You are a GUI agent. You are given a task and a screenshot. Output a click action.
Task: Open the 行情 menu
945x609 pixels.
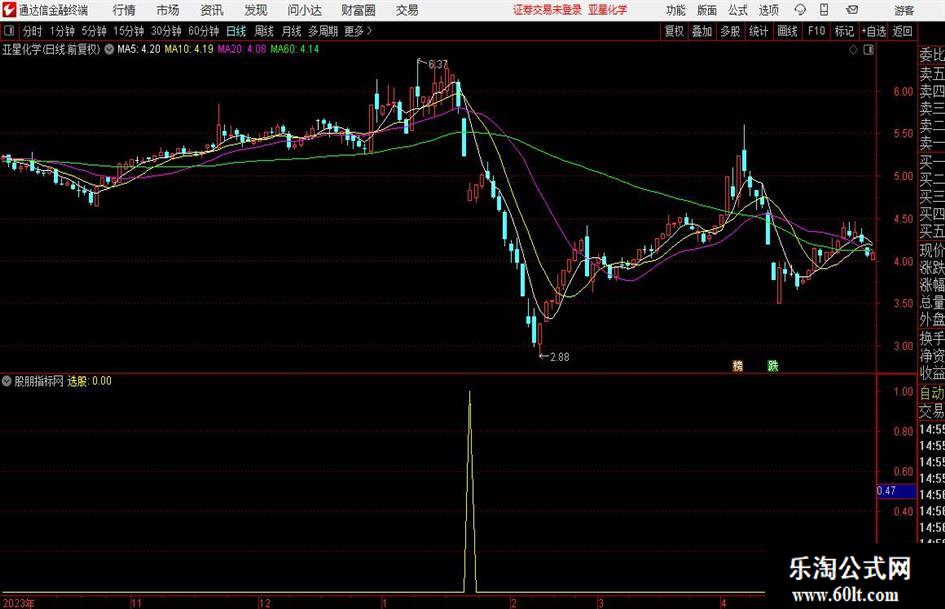124,10
